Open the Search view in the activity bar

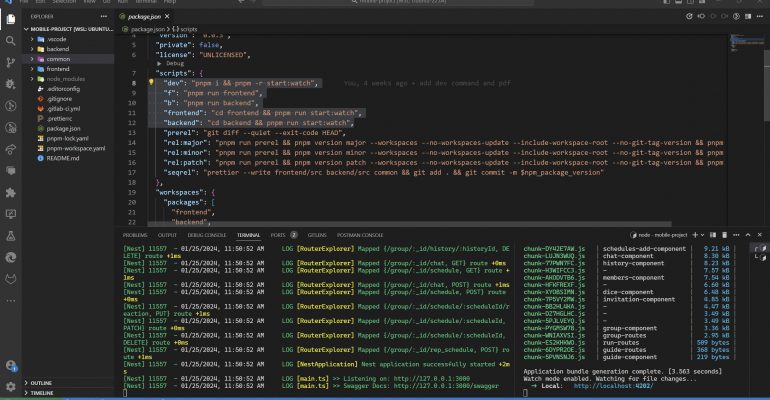tap(11, 41)
